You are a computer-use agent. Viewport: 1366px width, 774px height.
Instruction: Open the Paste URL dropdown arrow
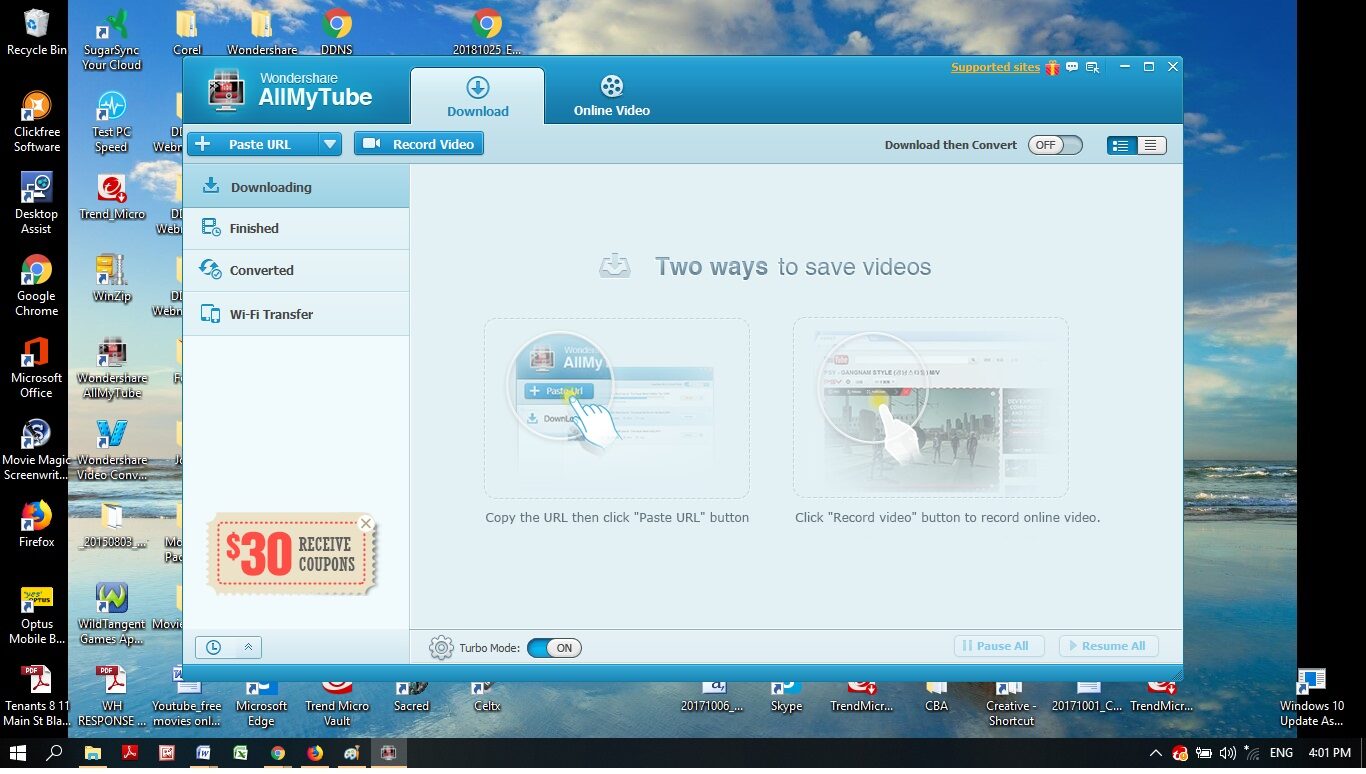330,144
